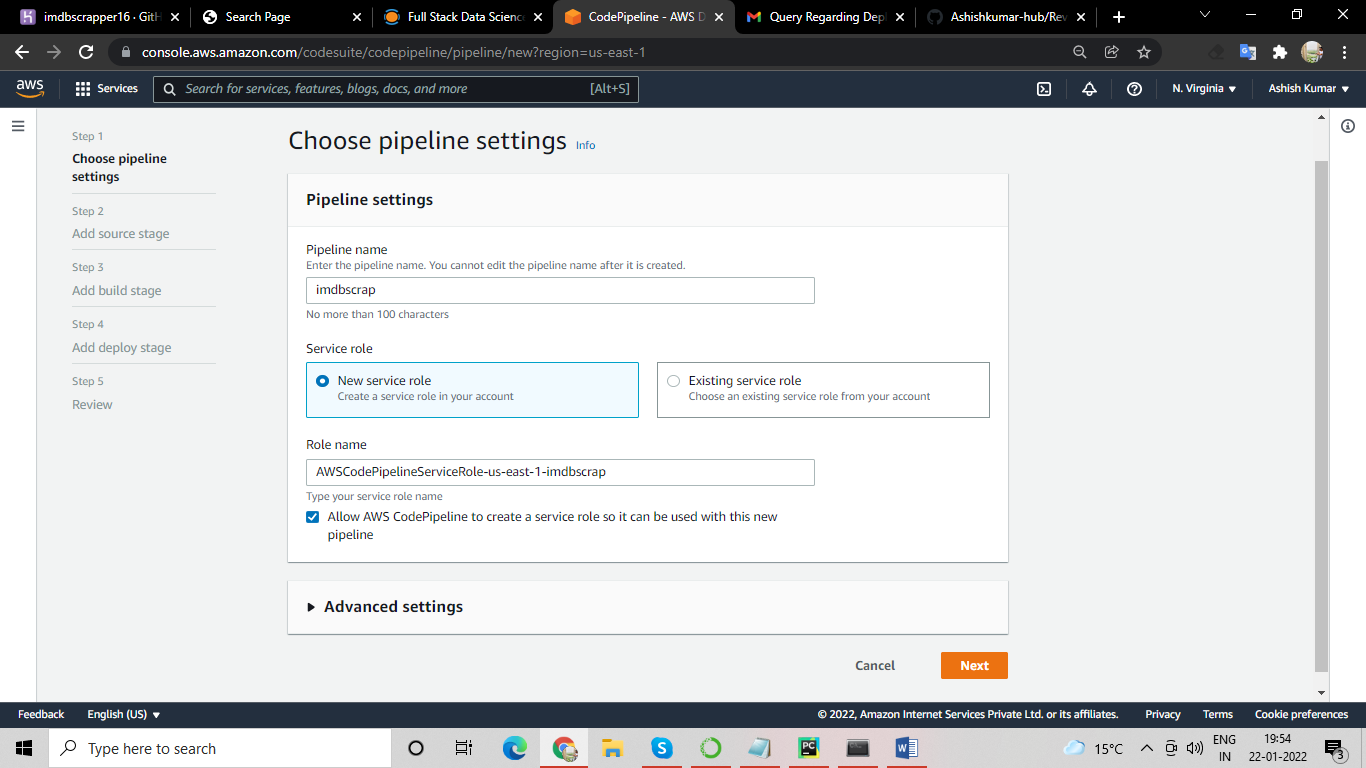Click the 'Add source stage' step text
The height and width of the screenshot is (768, 1366).
point(121,234)
